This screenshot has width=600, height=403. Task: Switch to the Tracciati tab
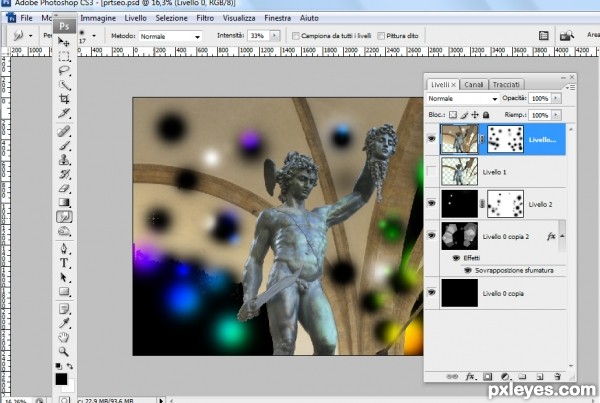tap(506, 85)
